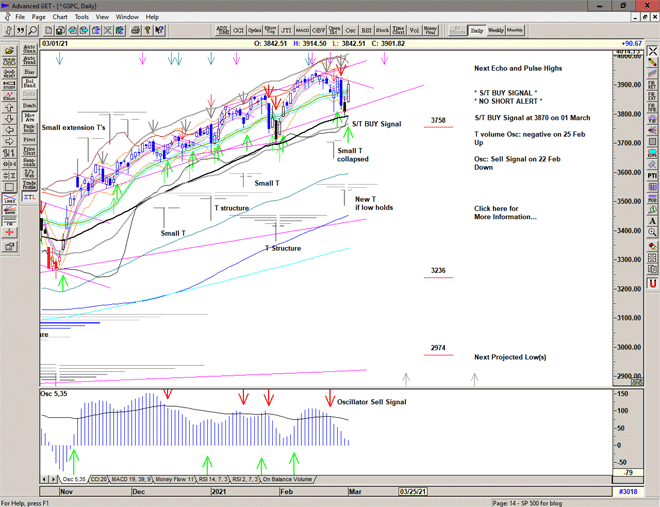Toggle the Mov Ave study
The width and height of the screenshot is (660, 507).
pos(30,119)
